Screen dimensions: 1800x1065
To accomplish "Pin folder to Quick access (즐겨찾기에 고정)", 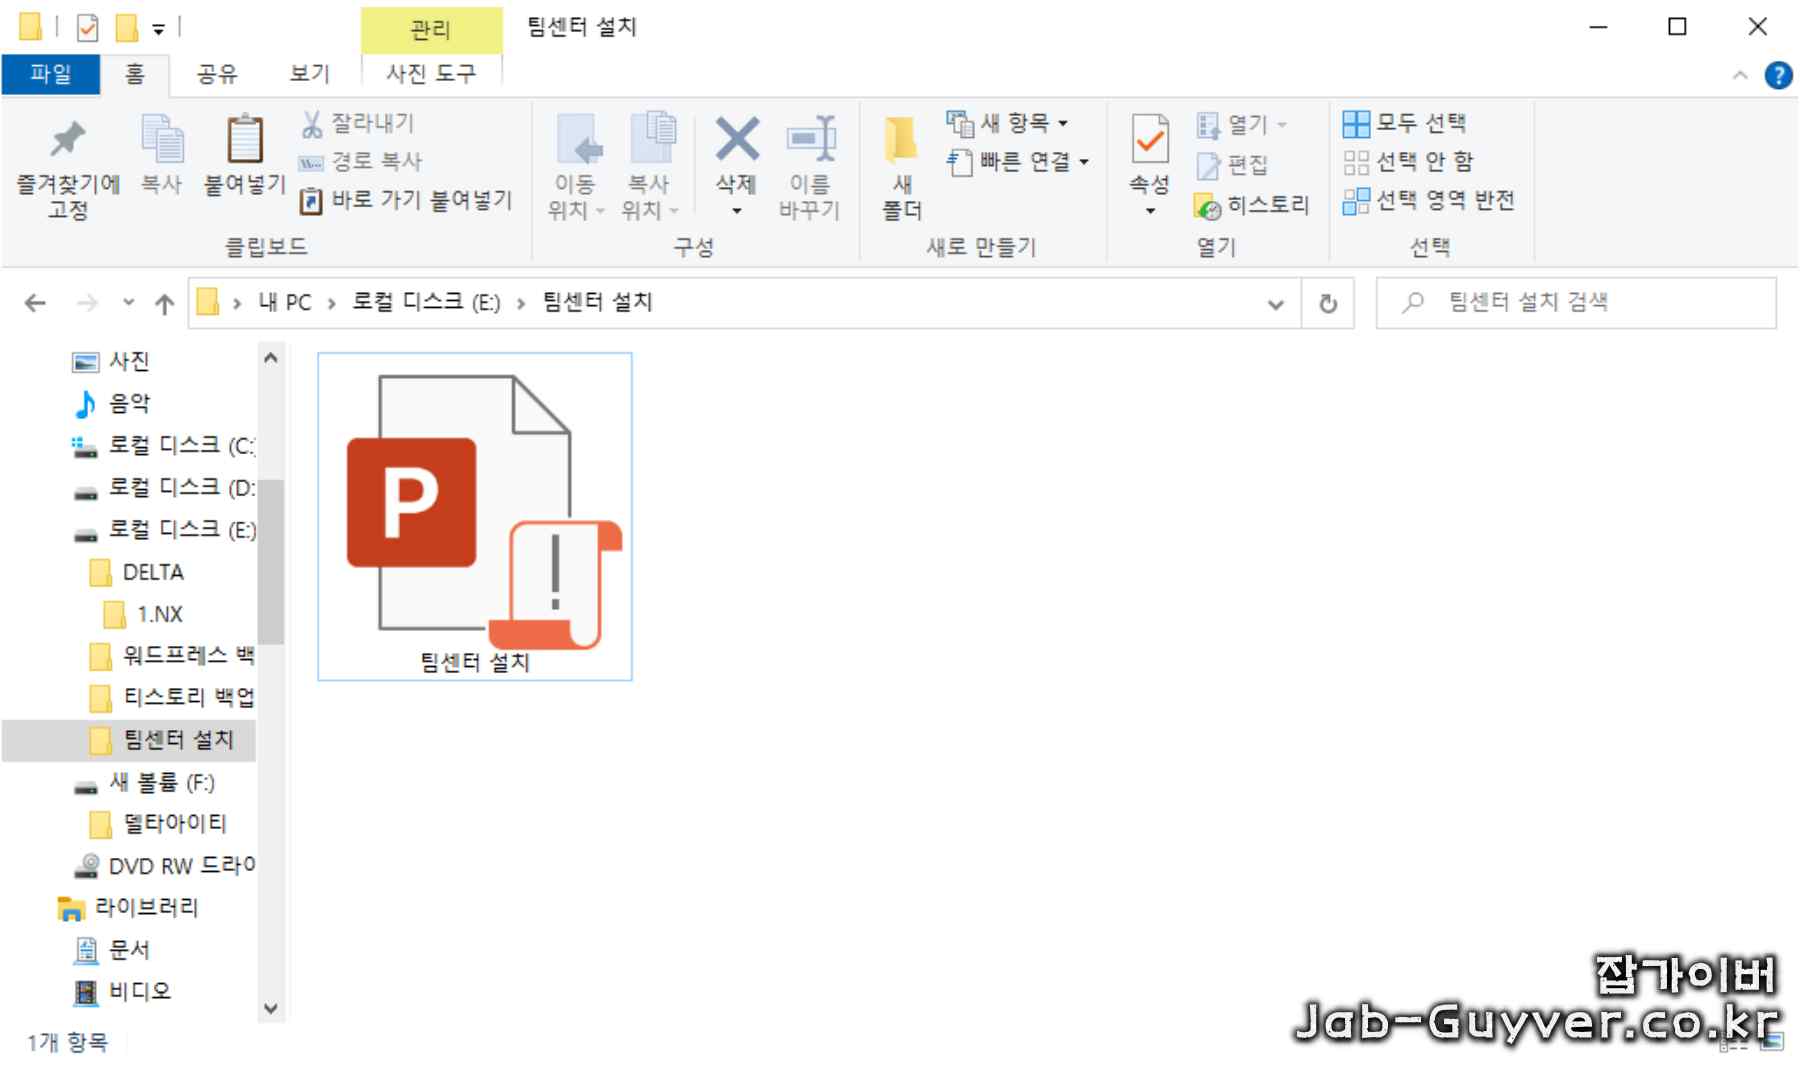I will tap(68, 167).
